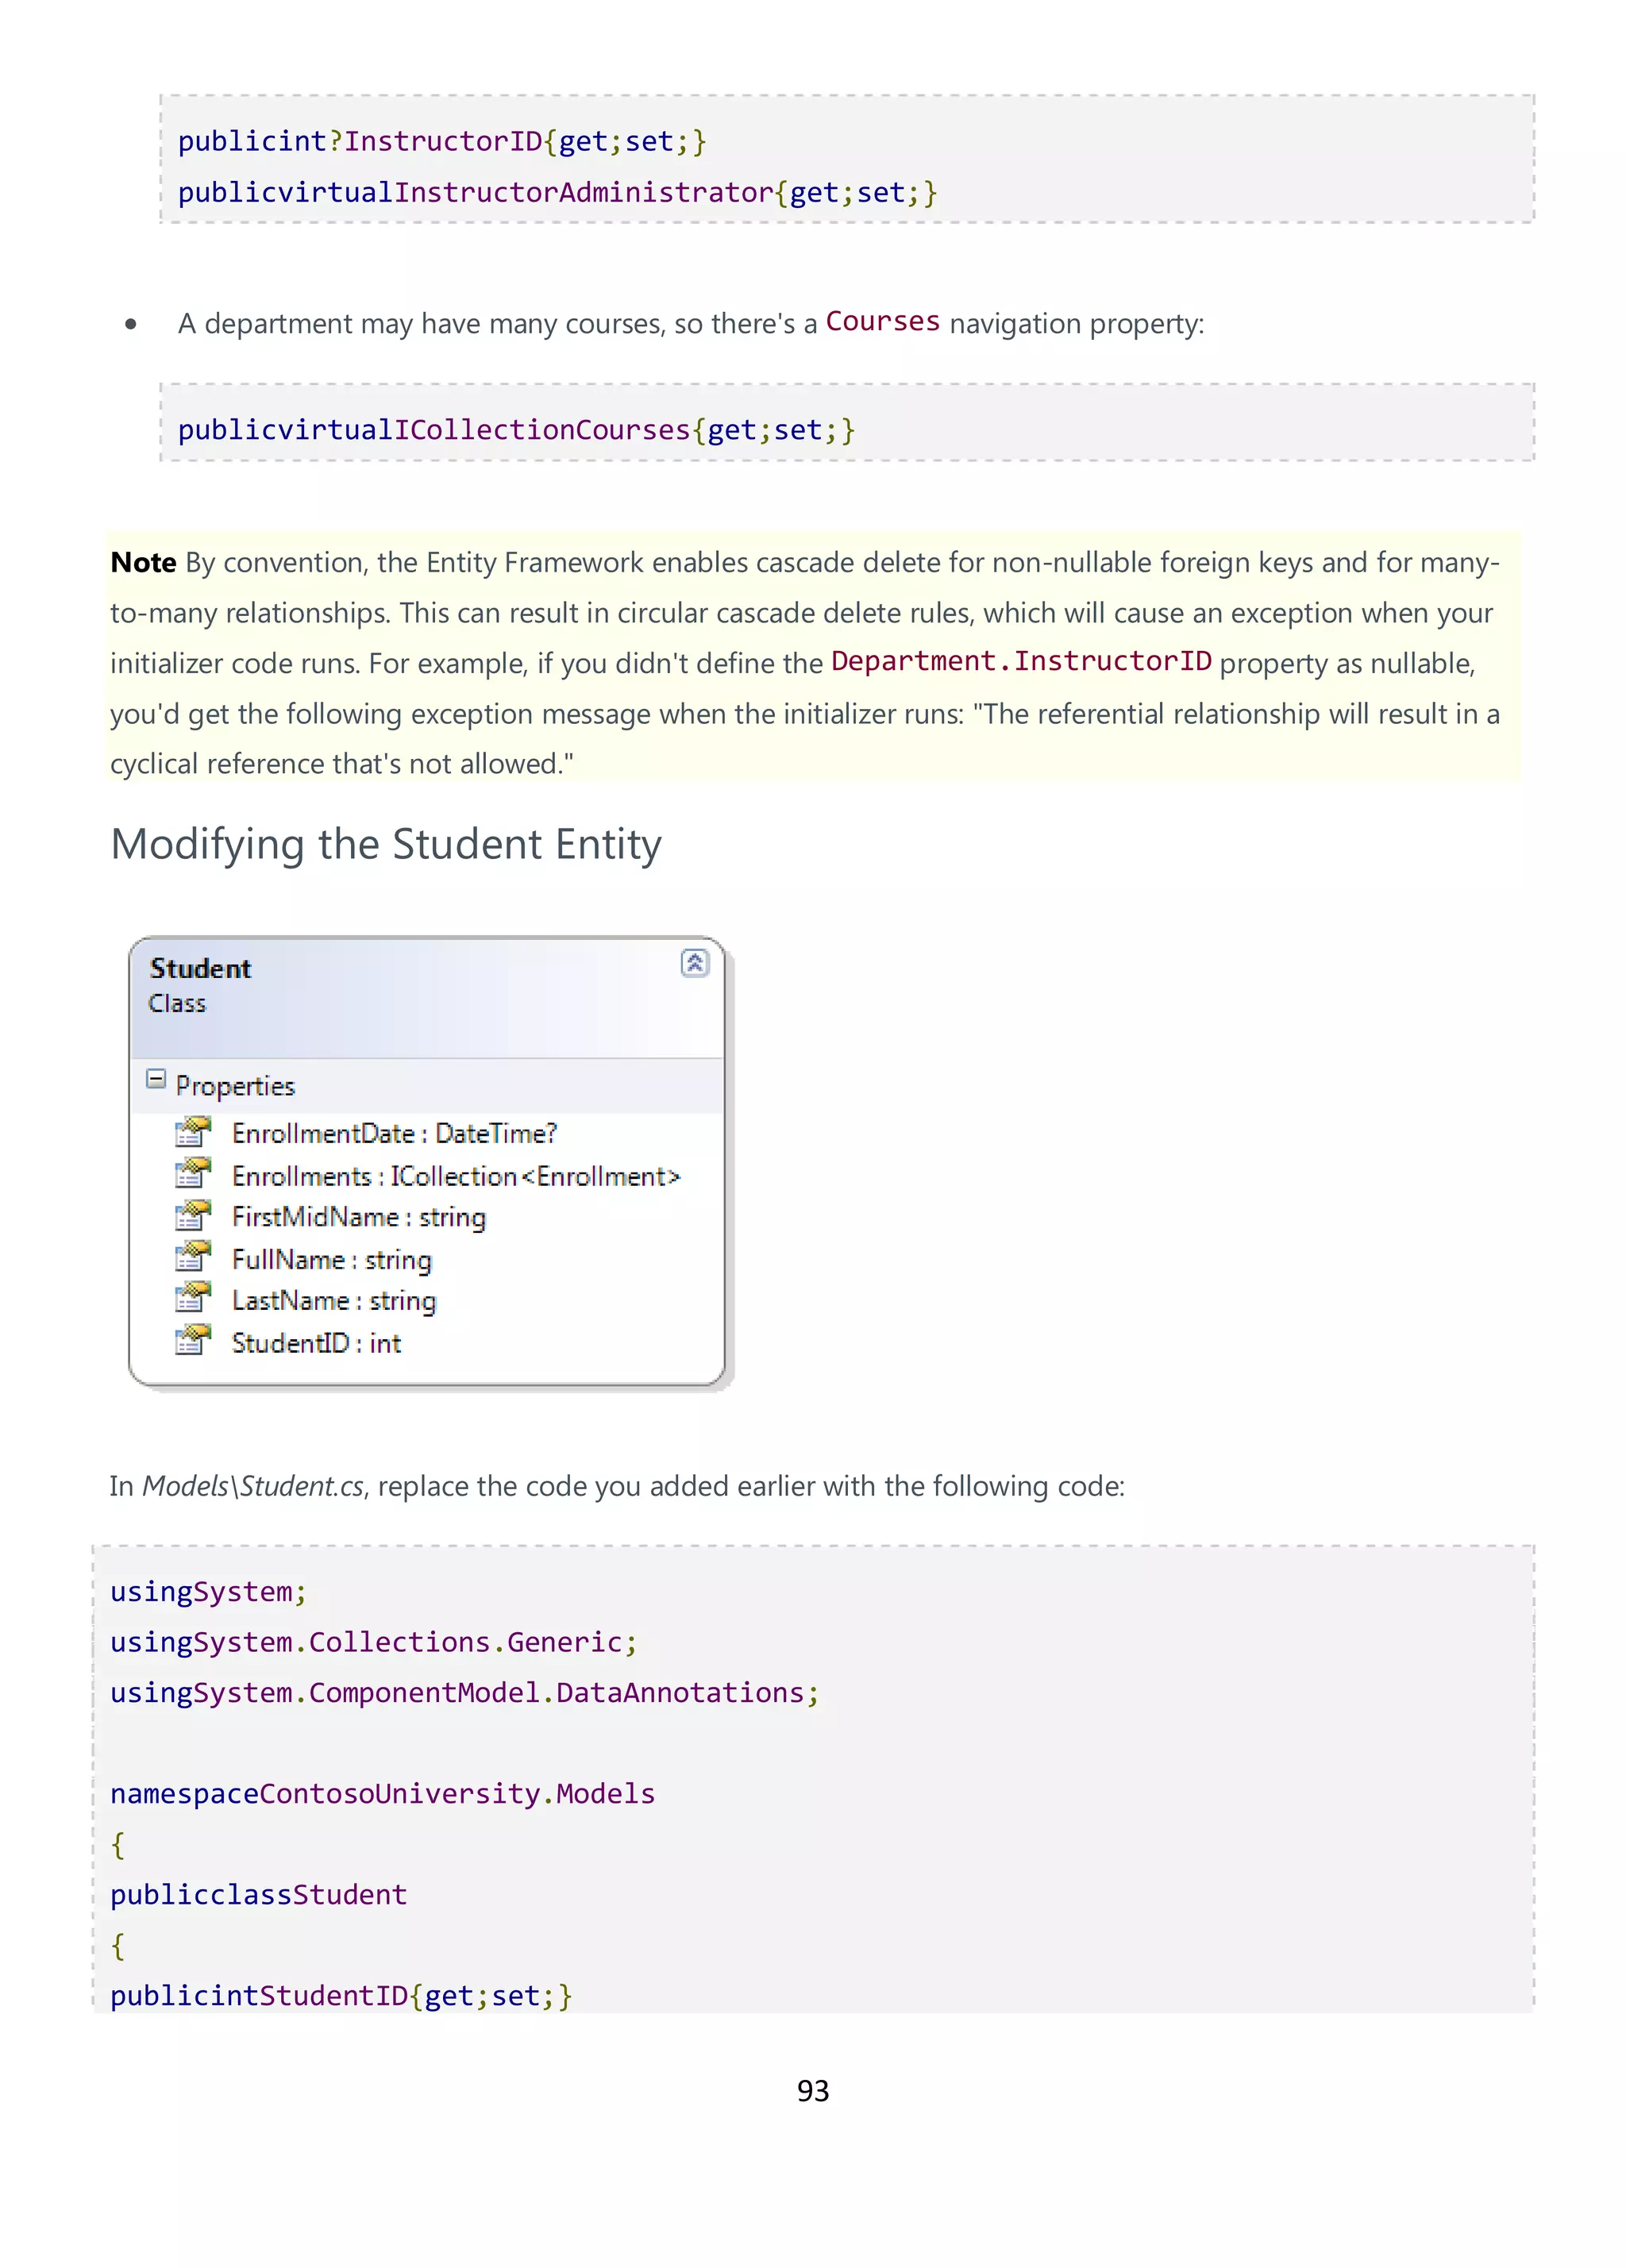Click page number 93

tap(813, 2090)
